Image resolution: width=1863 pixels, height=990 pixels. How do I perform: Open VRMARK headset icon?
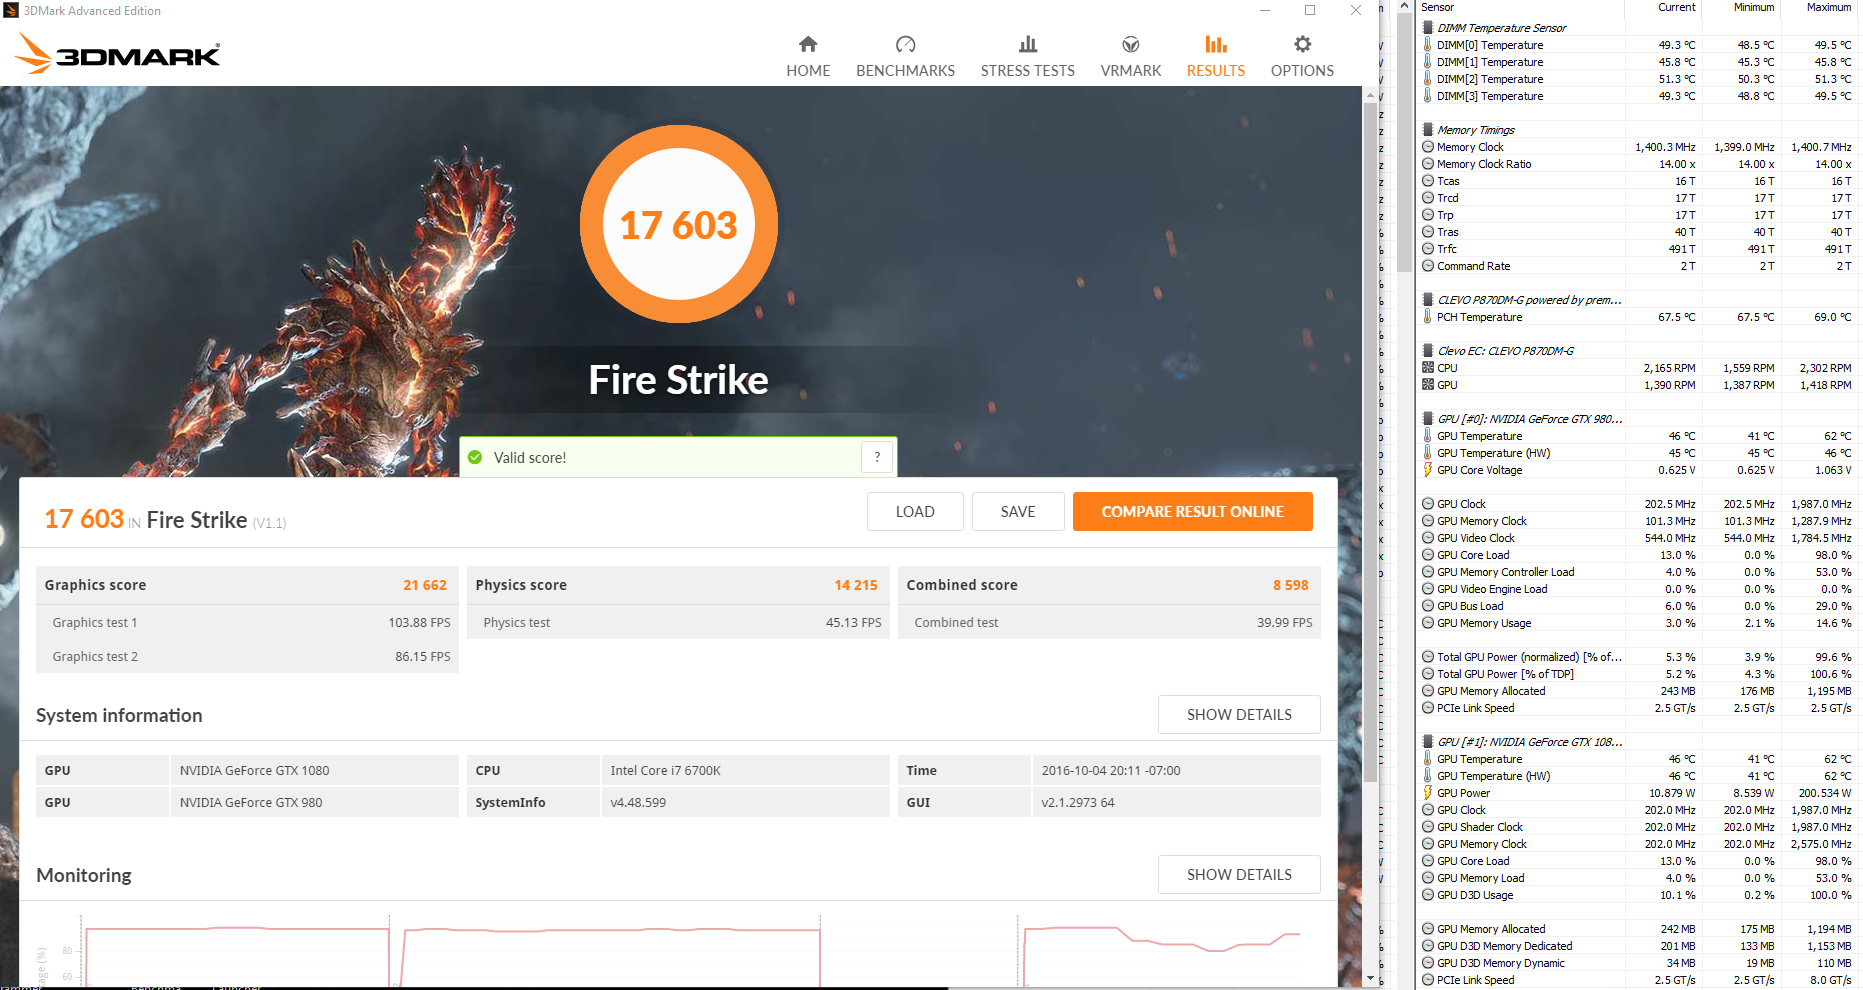tap(1131, 44)
